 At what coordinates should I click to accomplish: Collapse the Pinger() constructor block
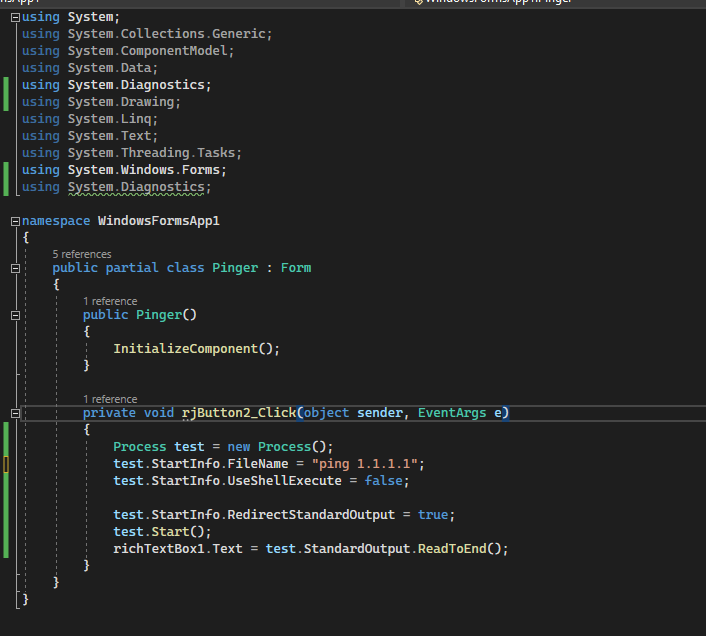click(15, 315)
